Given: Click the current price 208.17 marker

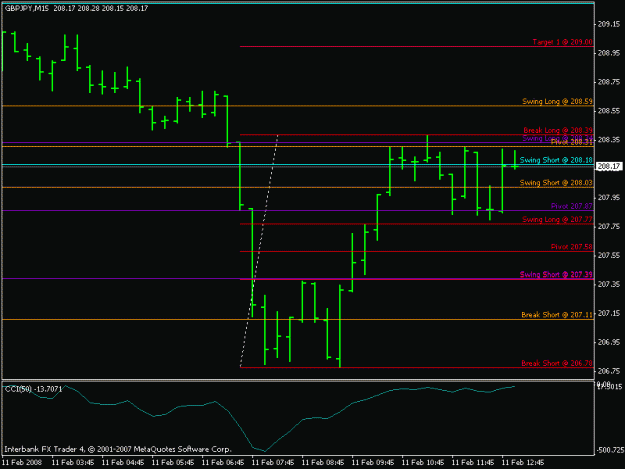Looking at the screenshot, I should (608, 166).
